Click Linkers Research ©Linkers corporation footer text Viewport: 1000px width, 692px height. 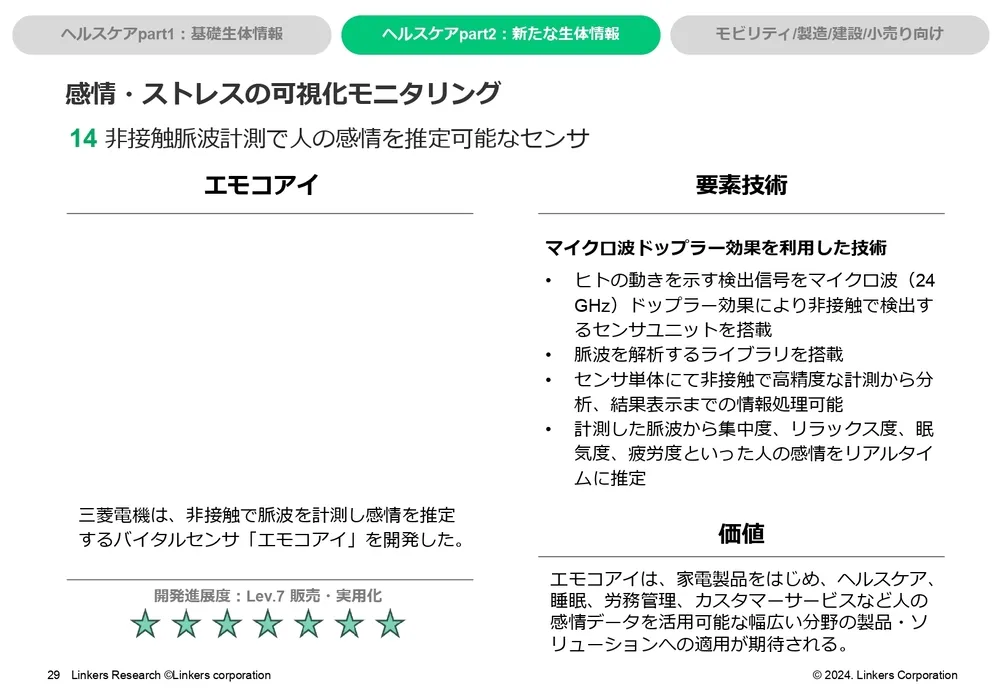pyautogui.click(x=171, y=675)
